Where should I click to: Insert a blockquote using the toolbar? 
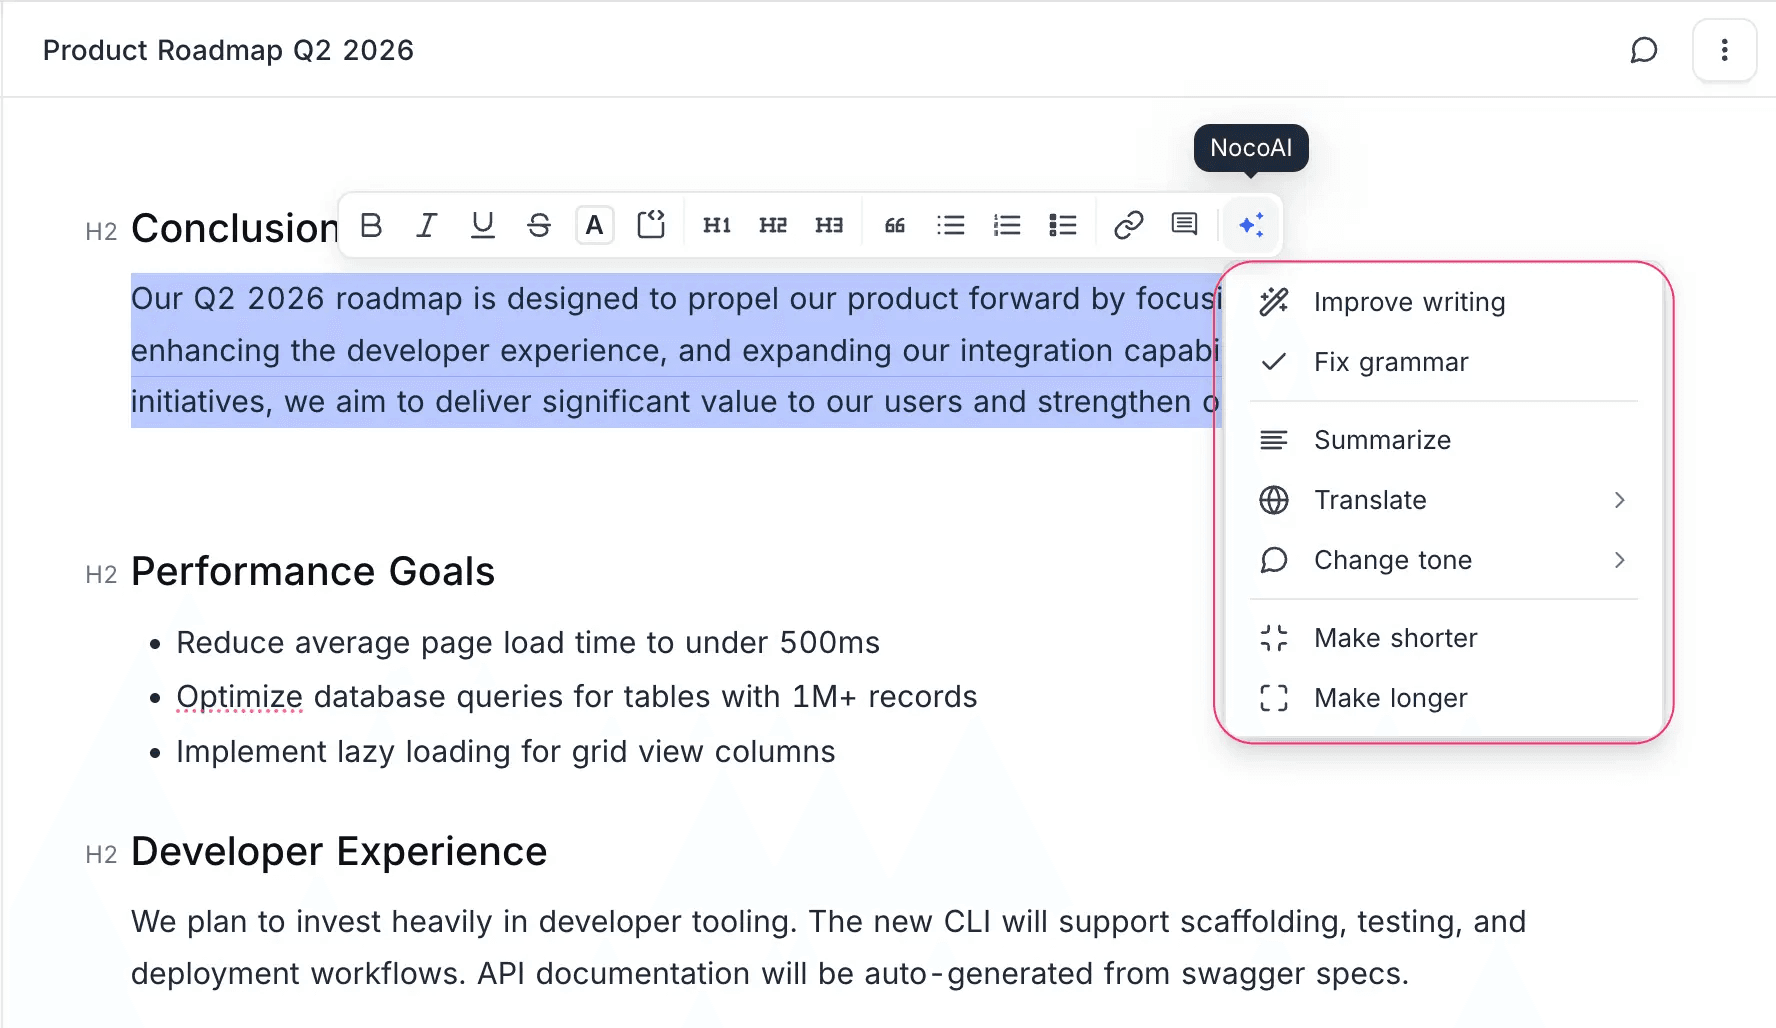pyautogui.click(x=894, y=224)
